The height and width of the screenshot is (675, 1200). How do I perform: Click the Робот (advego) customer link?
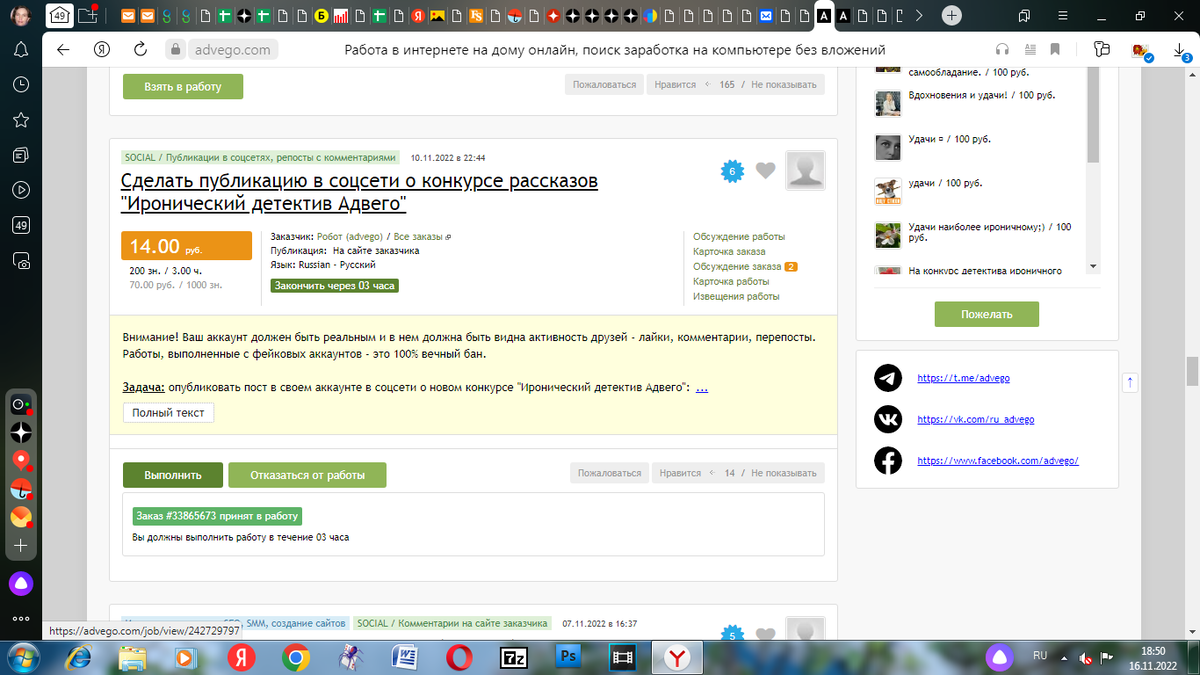(x=352, y=237)
